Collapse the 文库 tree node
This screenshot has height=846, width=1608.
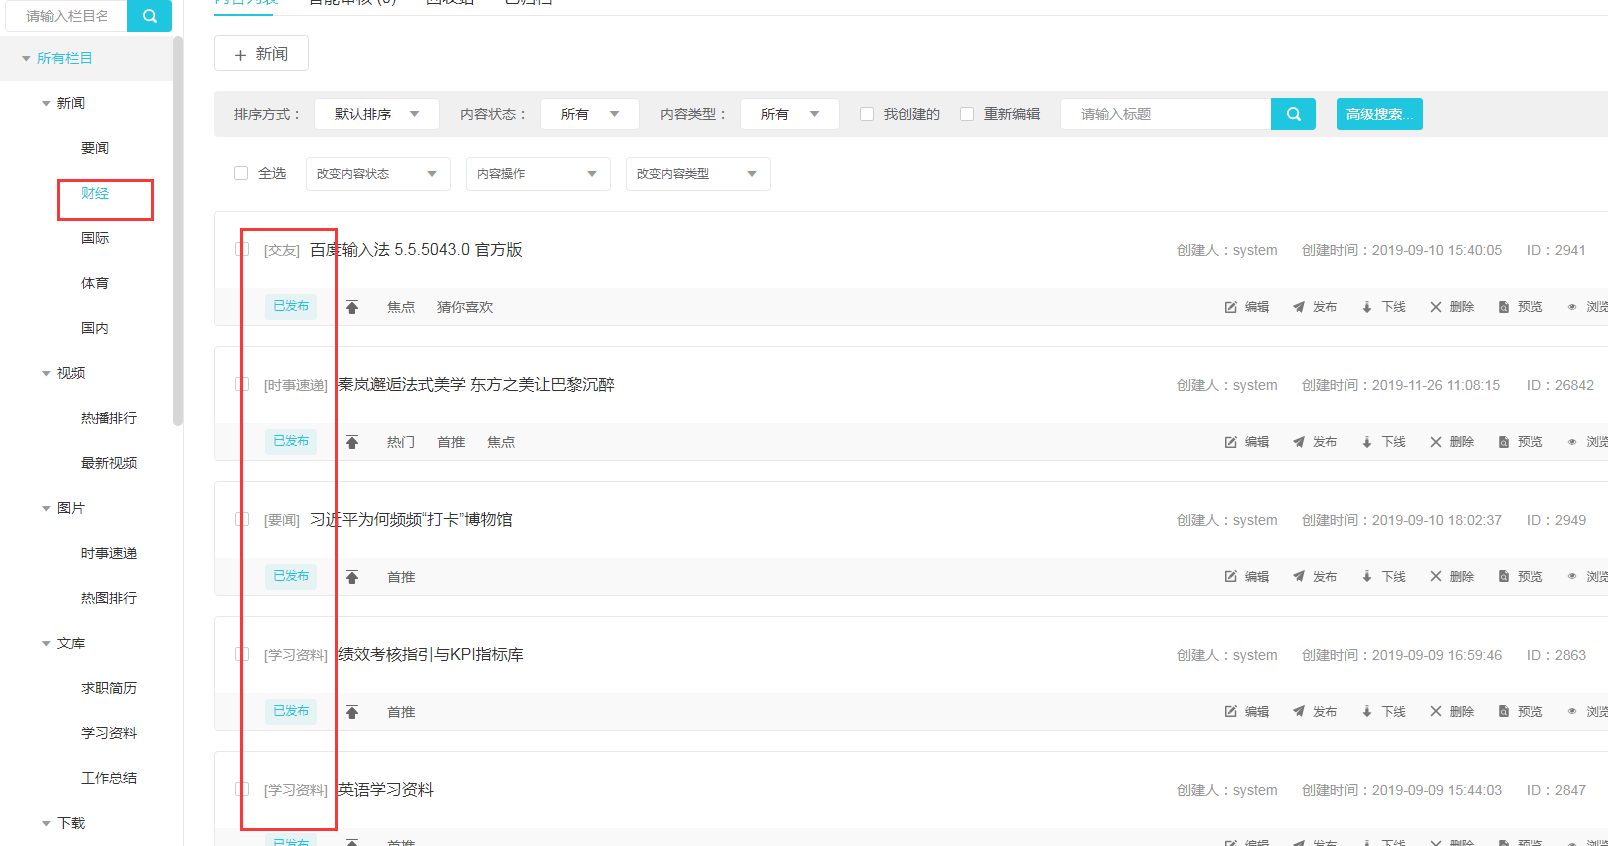(46, 644)
